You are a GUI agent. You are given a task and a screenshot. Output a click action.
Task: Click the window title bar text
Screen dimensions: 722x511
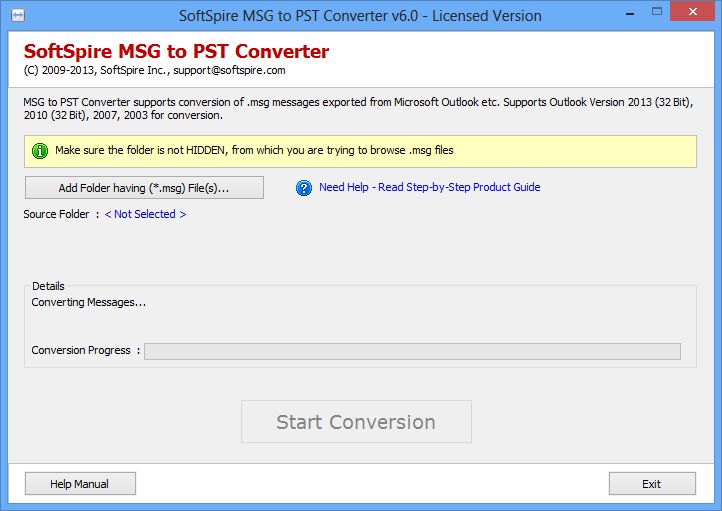tap(360, 16)
